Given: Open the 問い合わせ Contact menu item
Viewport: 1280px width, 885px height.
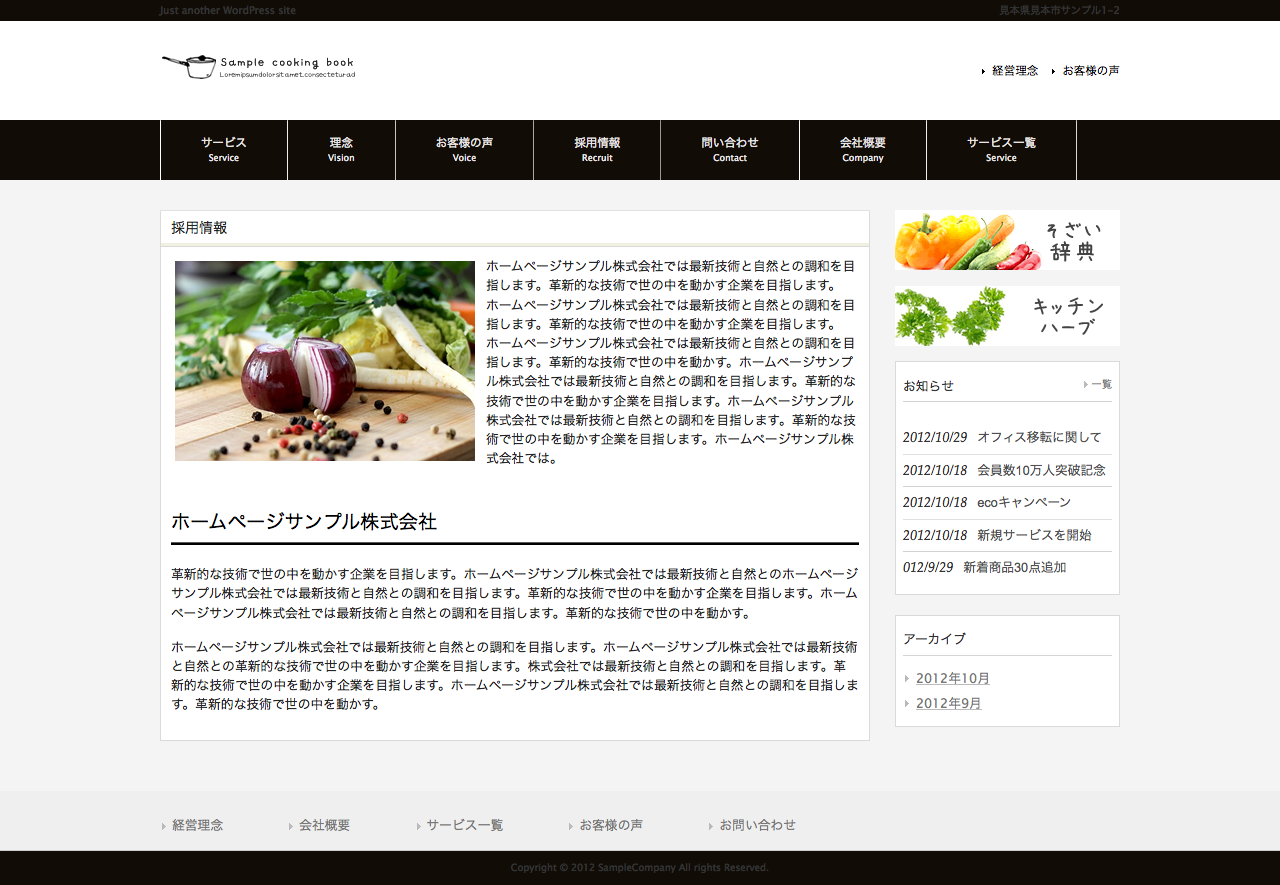Looking at the screenshot, I should [x=730, y=150].
